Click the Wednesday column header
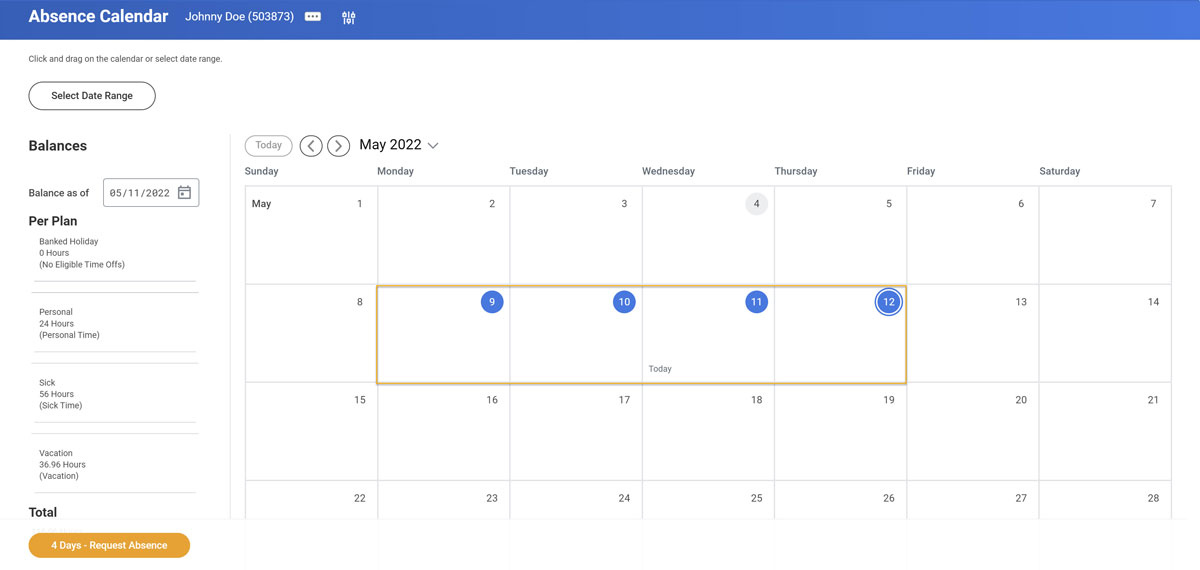The image size is (1200, 570). (668, 171)
